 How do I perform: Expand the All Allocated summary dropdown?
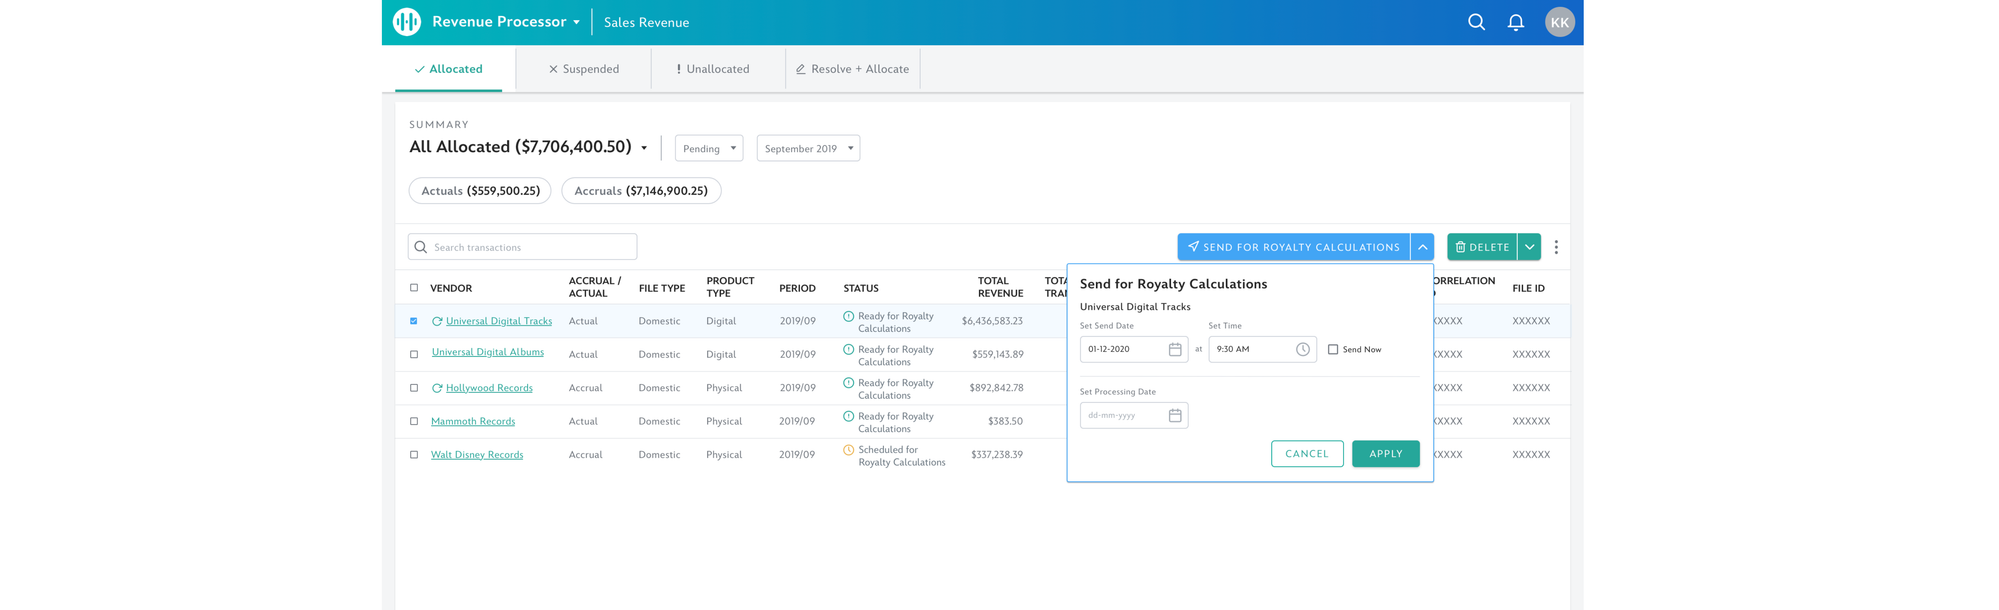(644, 148)
